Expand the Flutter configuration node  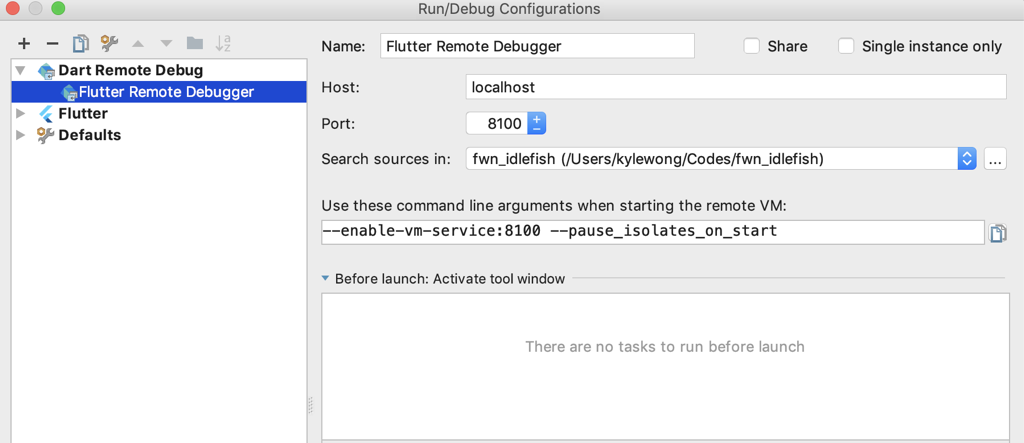(21, 114)
